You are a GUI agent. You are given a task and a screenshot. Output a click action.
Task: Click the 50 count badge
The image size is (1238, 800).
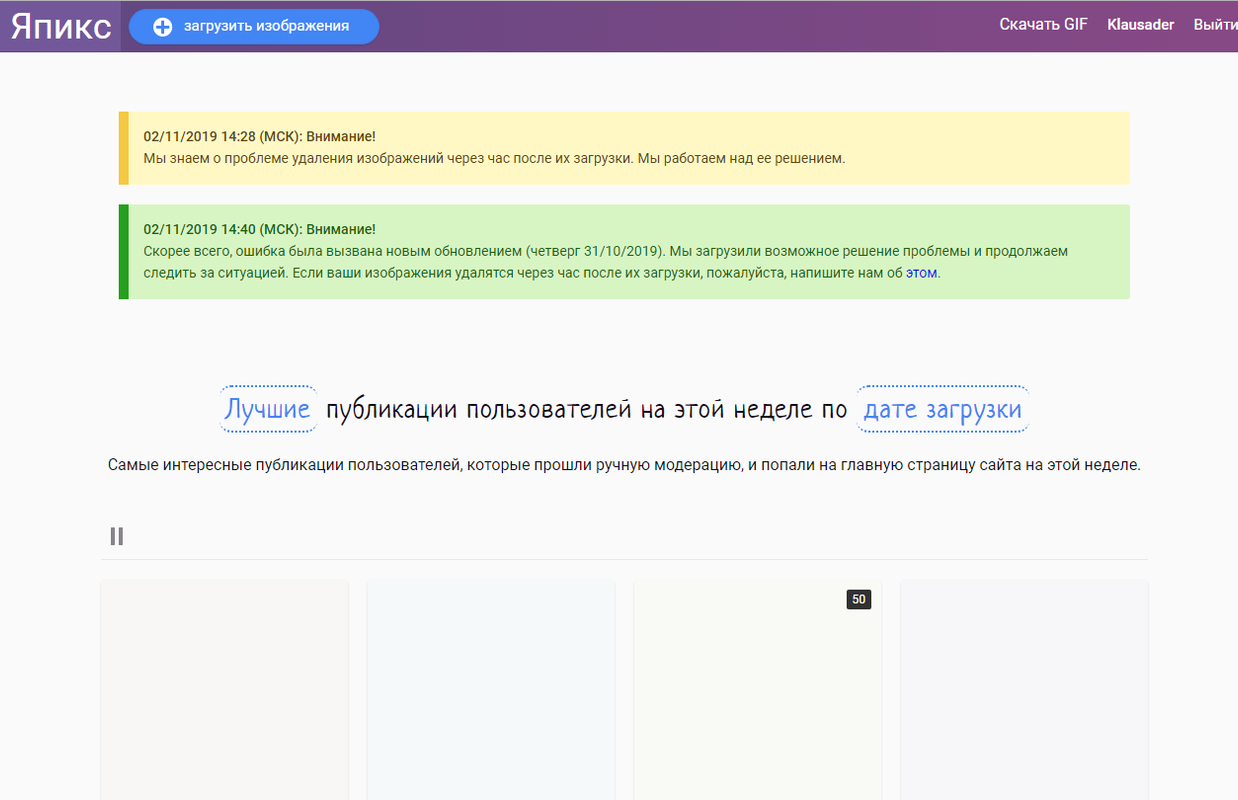pyautogui.click(x=859, y=599)
